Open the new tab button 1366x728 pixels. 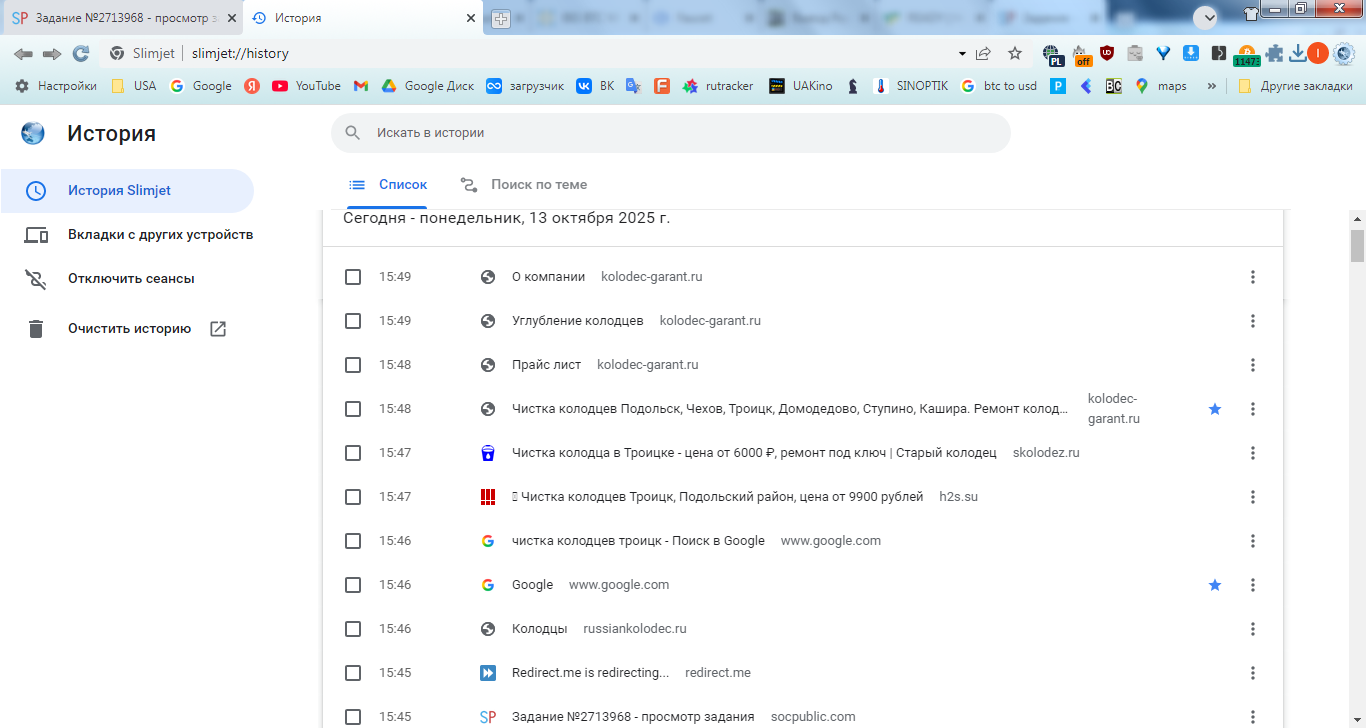click(501, 19)
